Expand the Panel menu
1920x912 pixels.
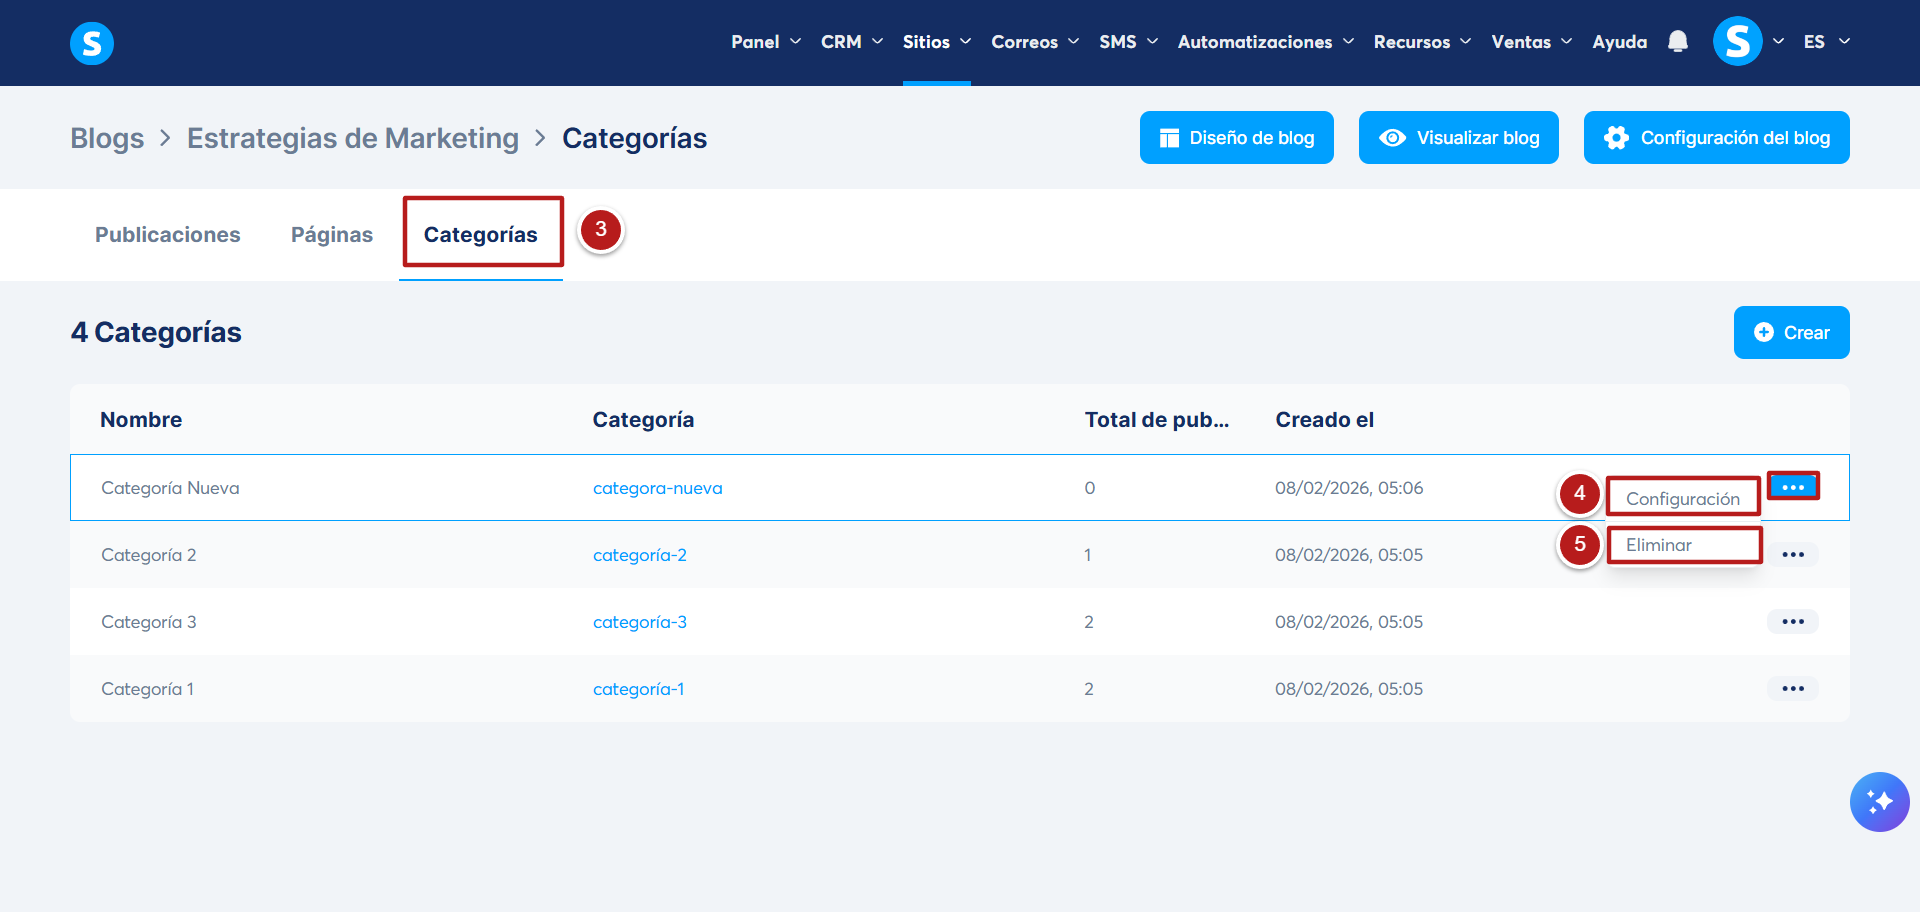(x=766, y=42)
